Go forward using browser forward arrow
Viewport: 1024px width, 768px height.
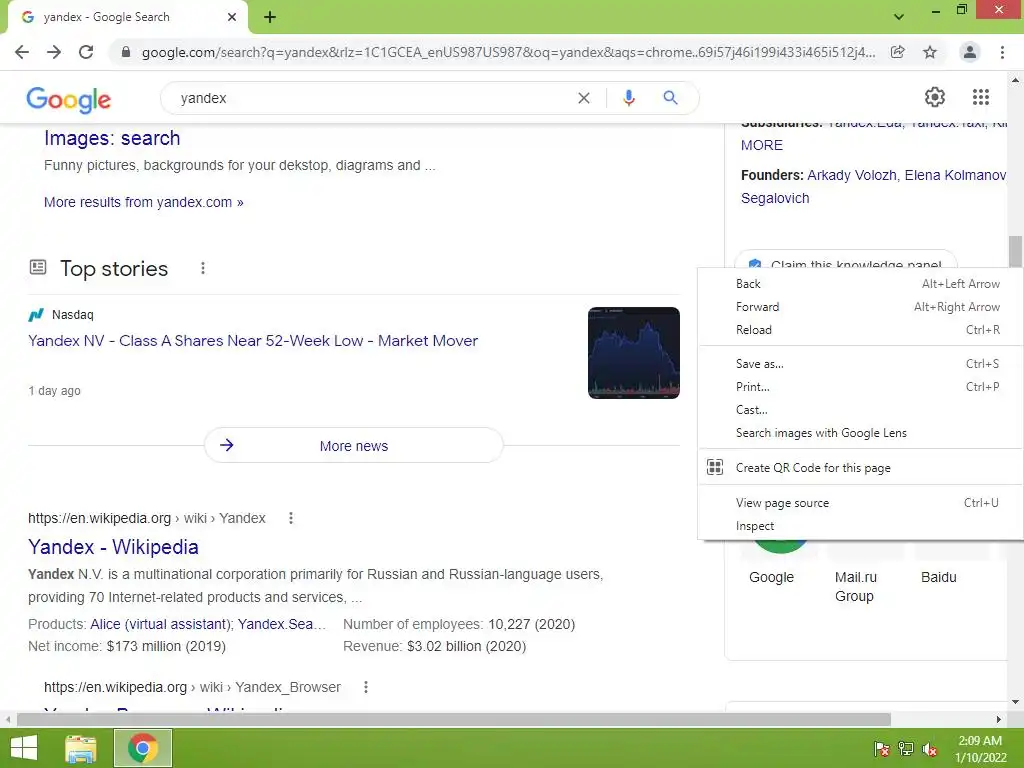click(54, 52)
